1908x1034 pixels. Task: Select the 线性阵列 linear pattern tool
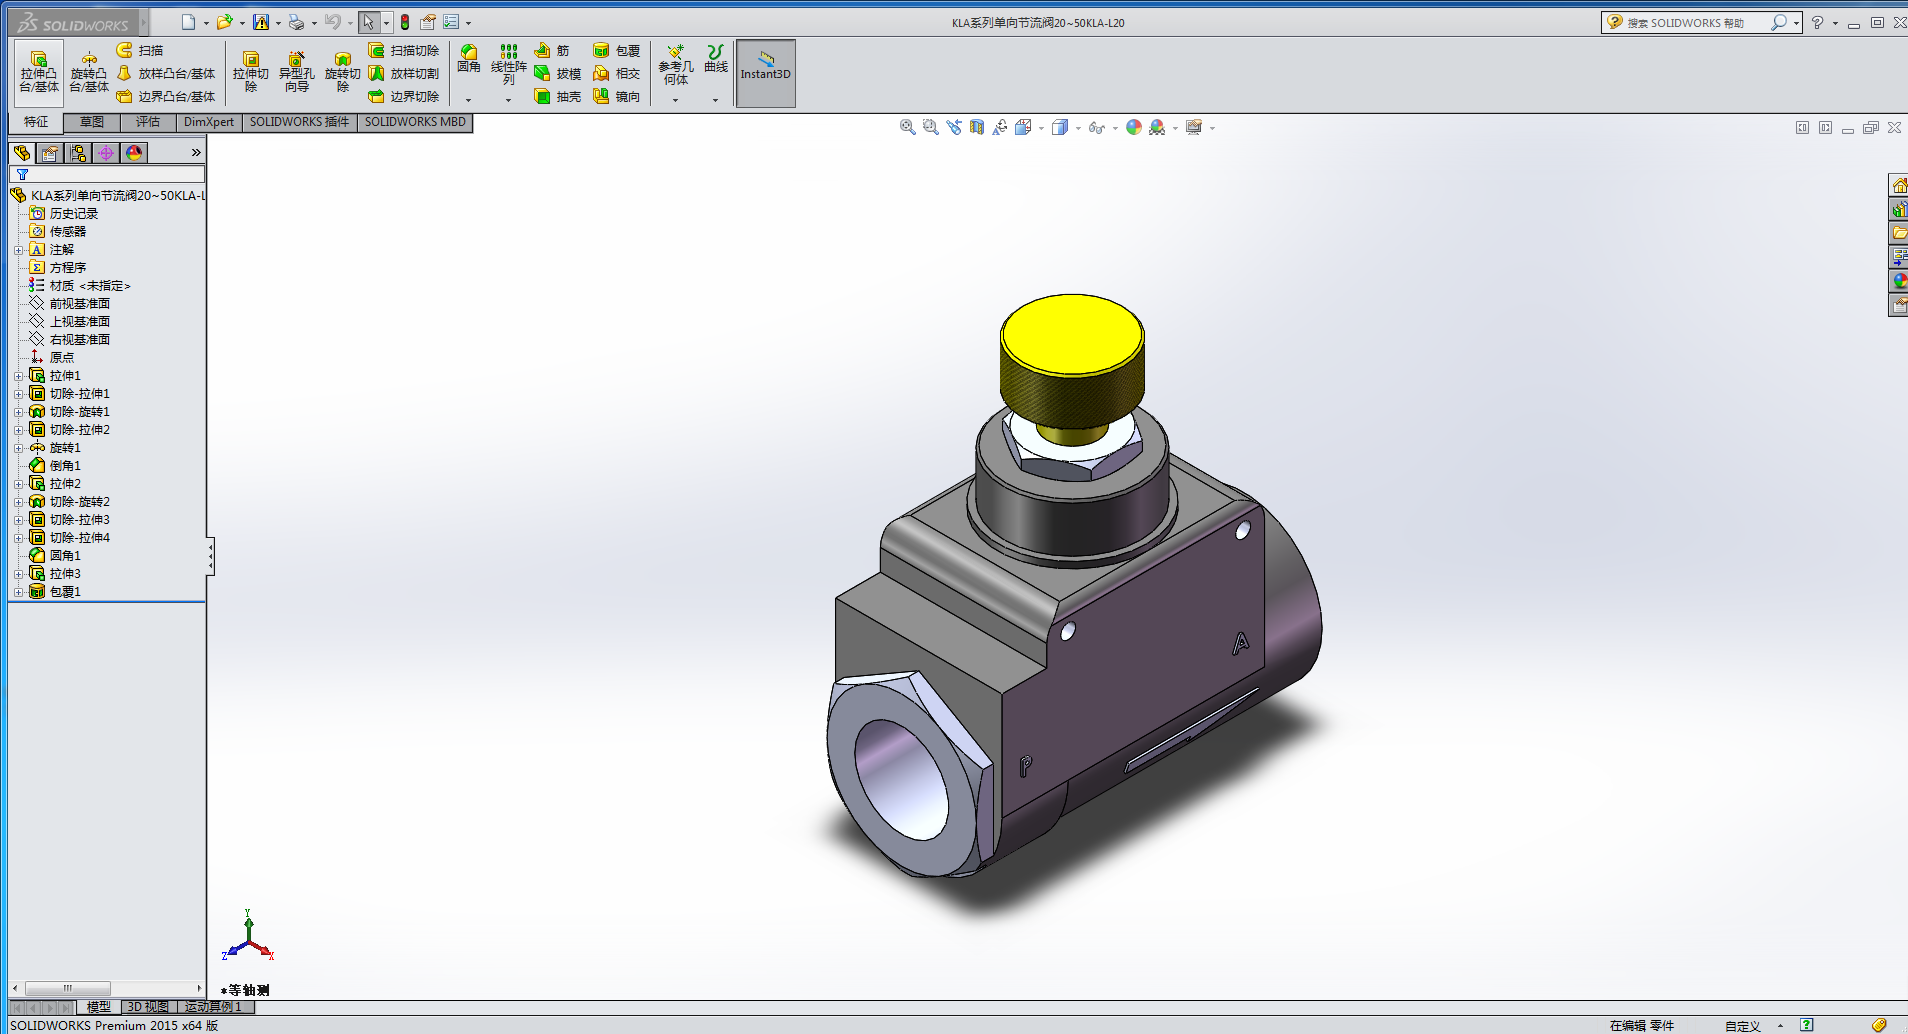click(x=508, y=64)
